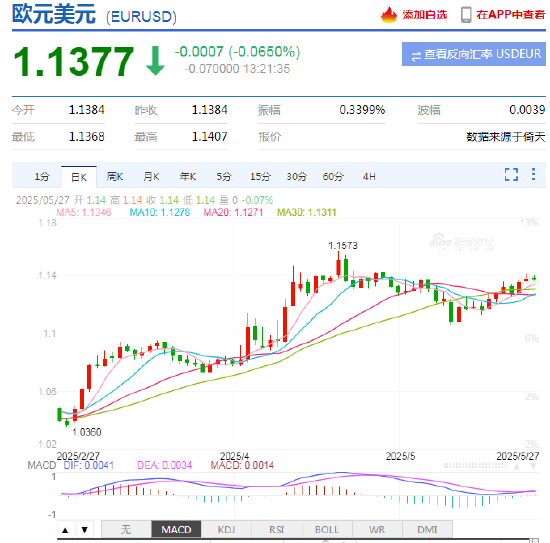Switch to the 年K chart tab
Image resolution: width=550 pixels, height=543 pixels.
[x=188, y=176]
